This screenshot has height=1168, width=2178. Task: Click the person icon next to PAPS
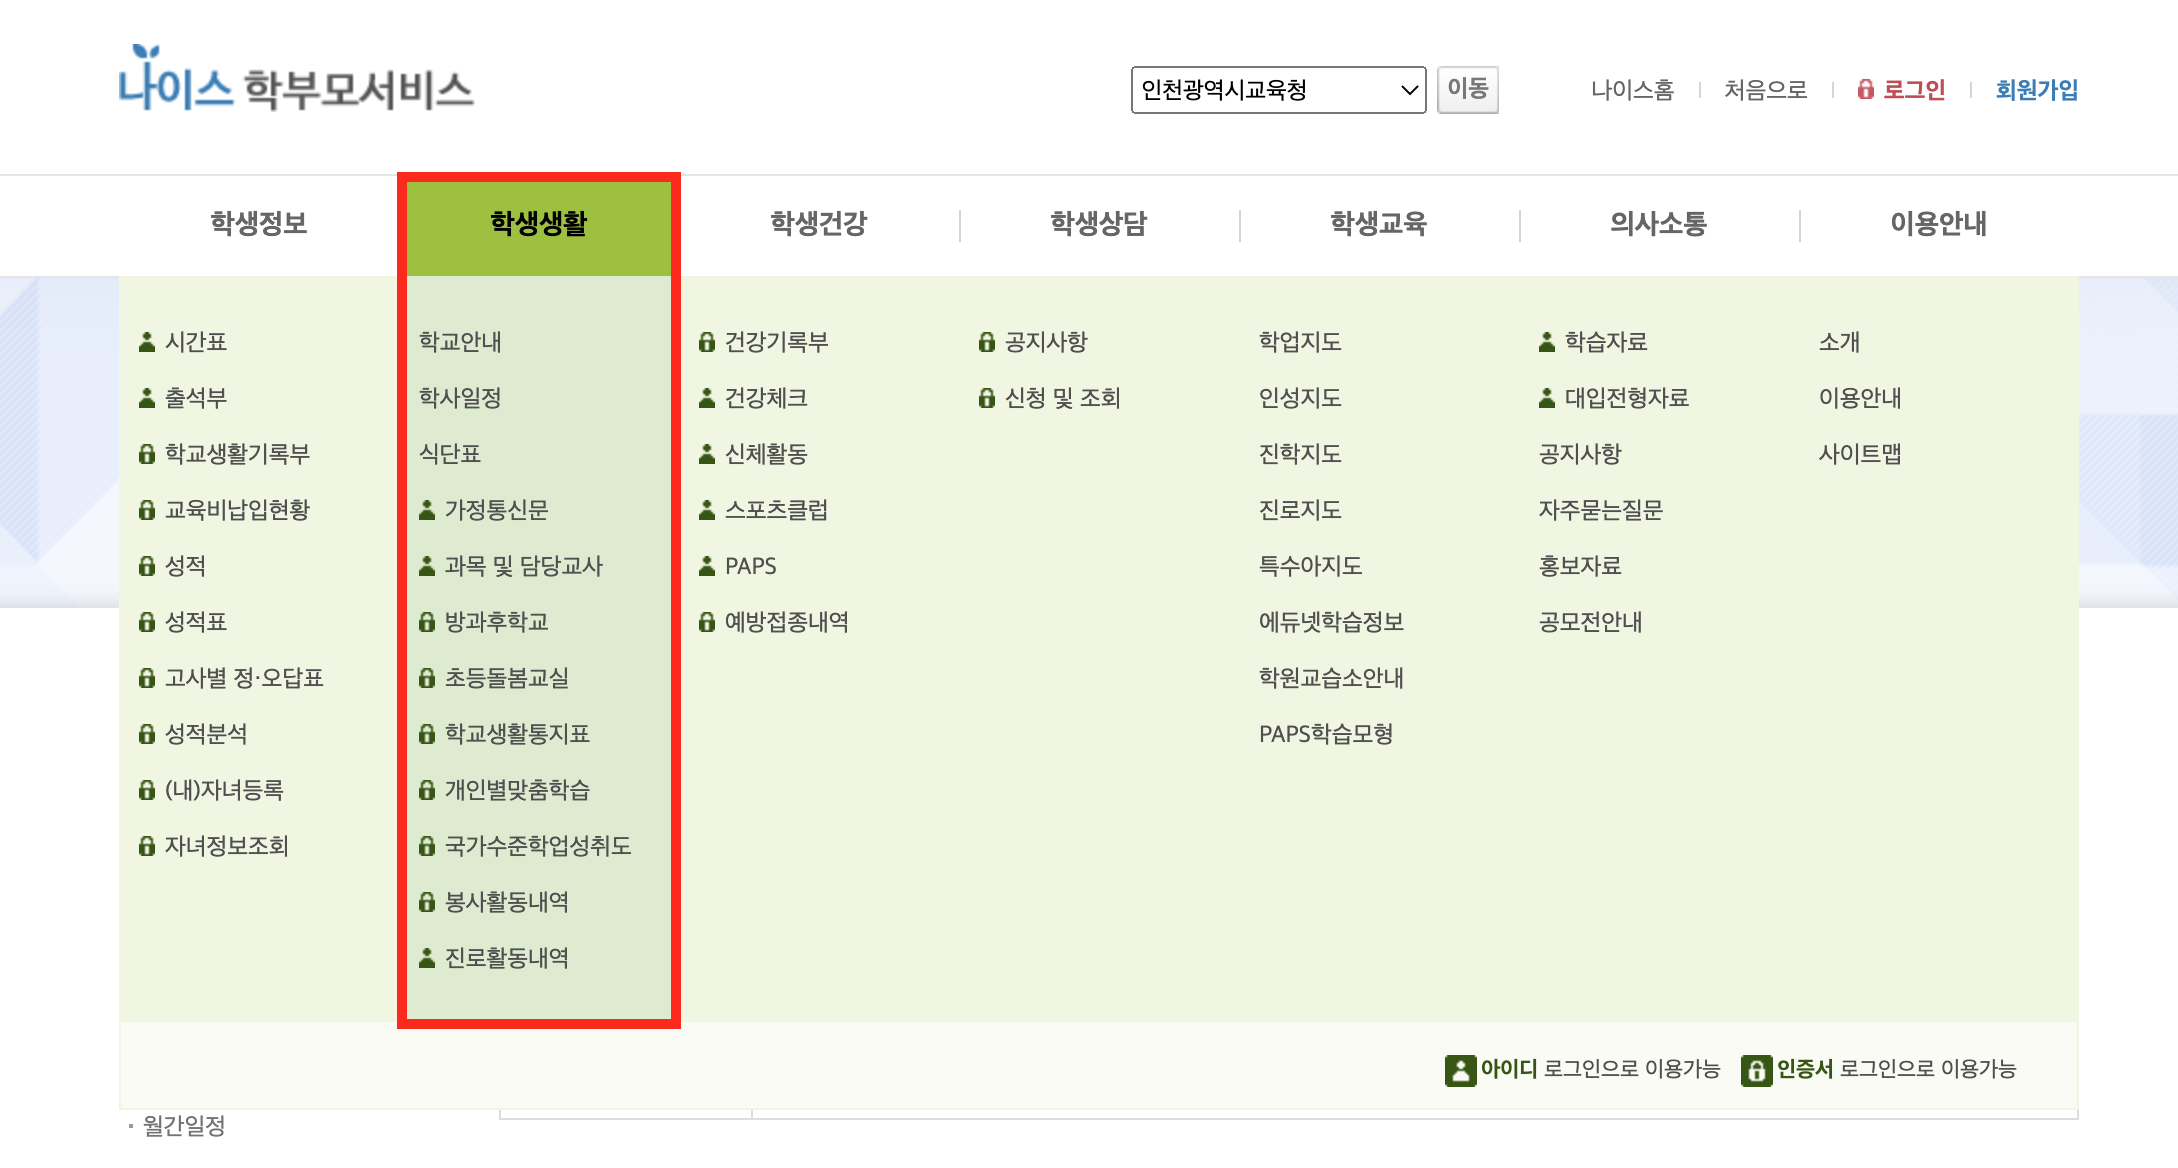tap(707, 566)
